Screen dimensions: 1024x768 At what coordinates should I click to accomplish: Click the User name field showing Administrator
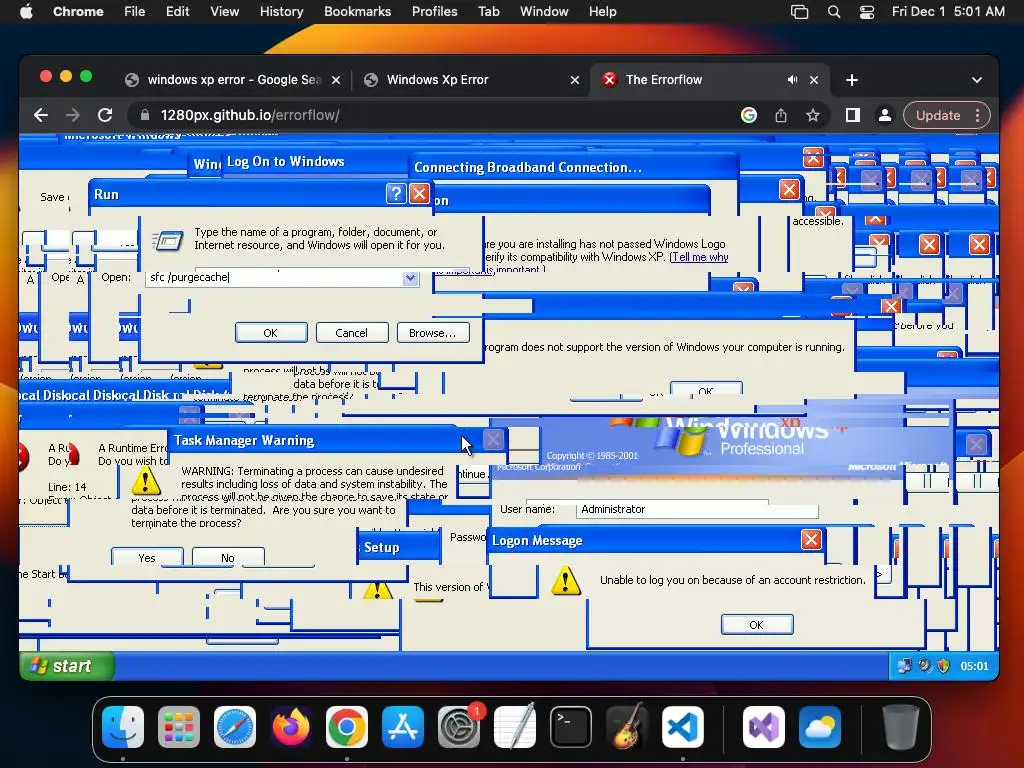point(697,509)
